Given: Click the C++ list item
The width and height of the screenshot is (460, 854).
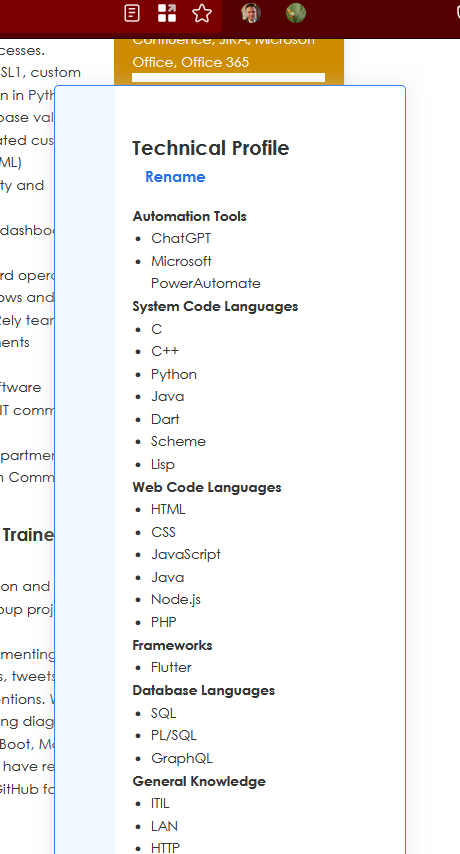Looking at the screenshot, I should click(165, 351).
